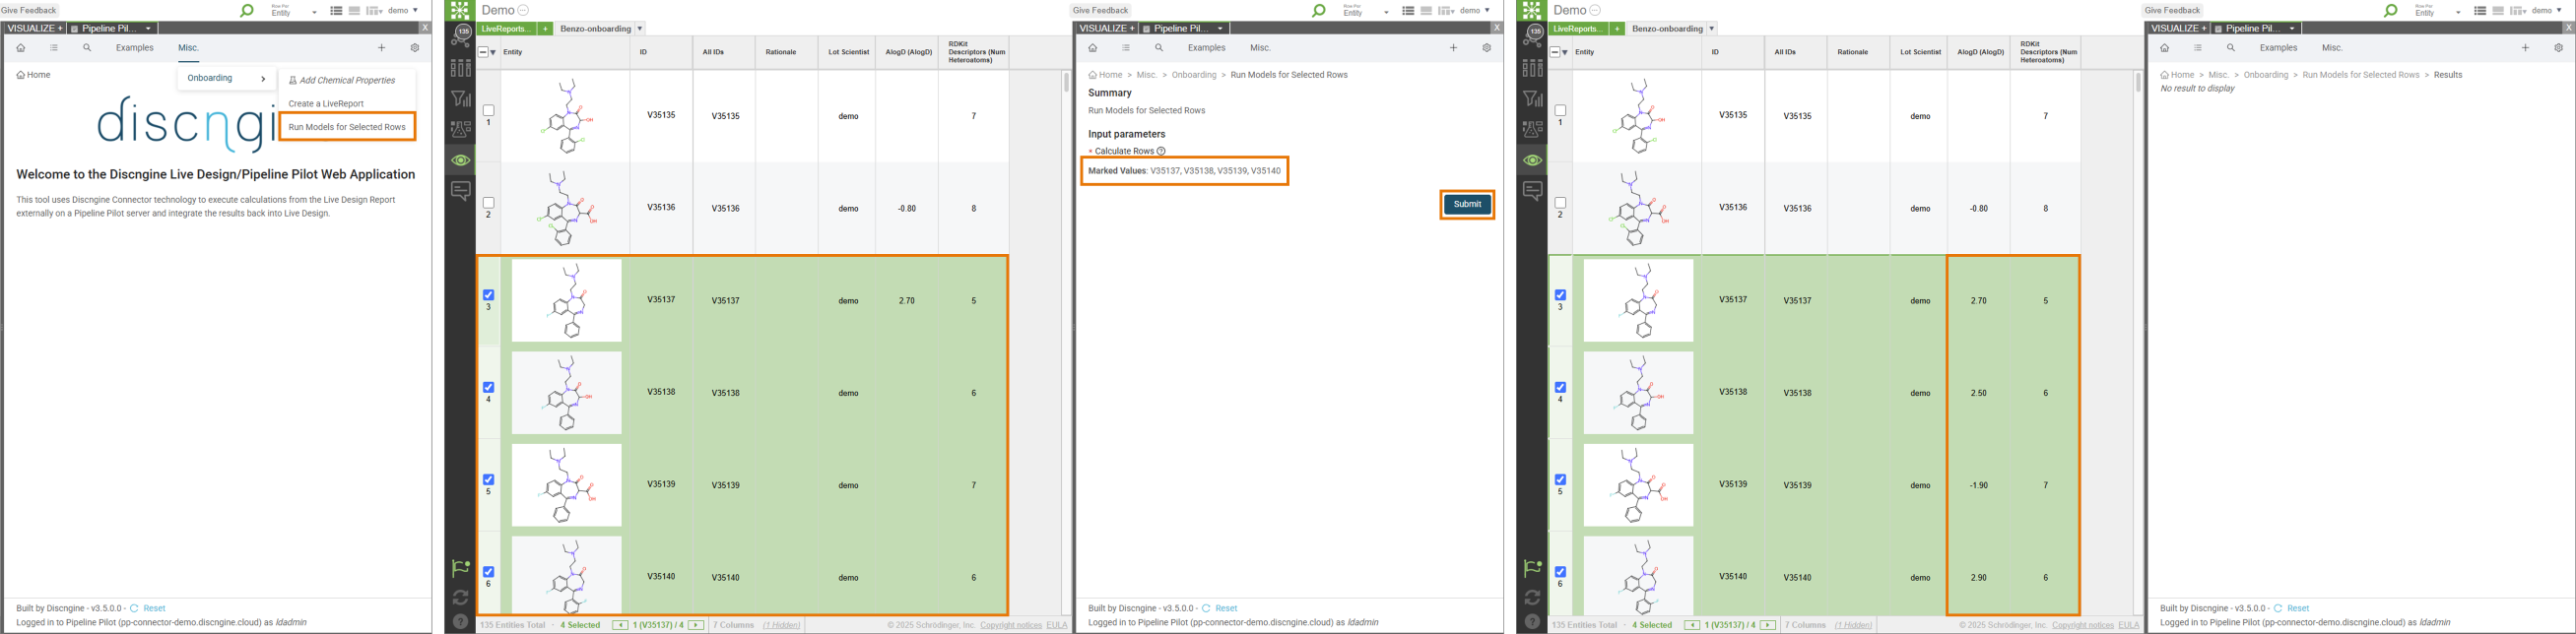Uncheck row 6 V35140 in the unscored table

click(x=489, y=572)
